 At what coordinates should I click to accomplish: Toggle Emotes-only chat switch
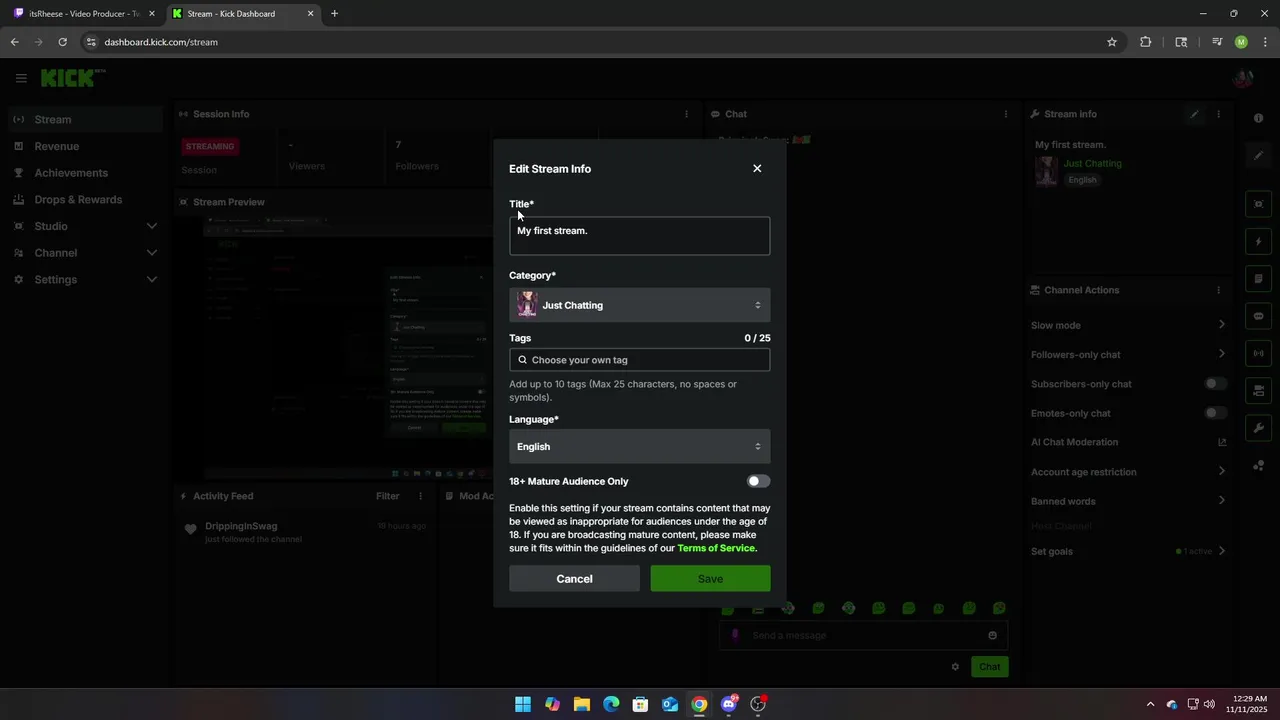(1215, 413)
